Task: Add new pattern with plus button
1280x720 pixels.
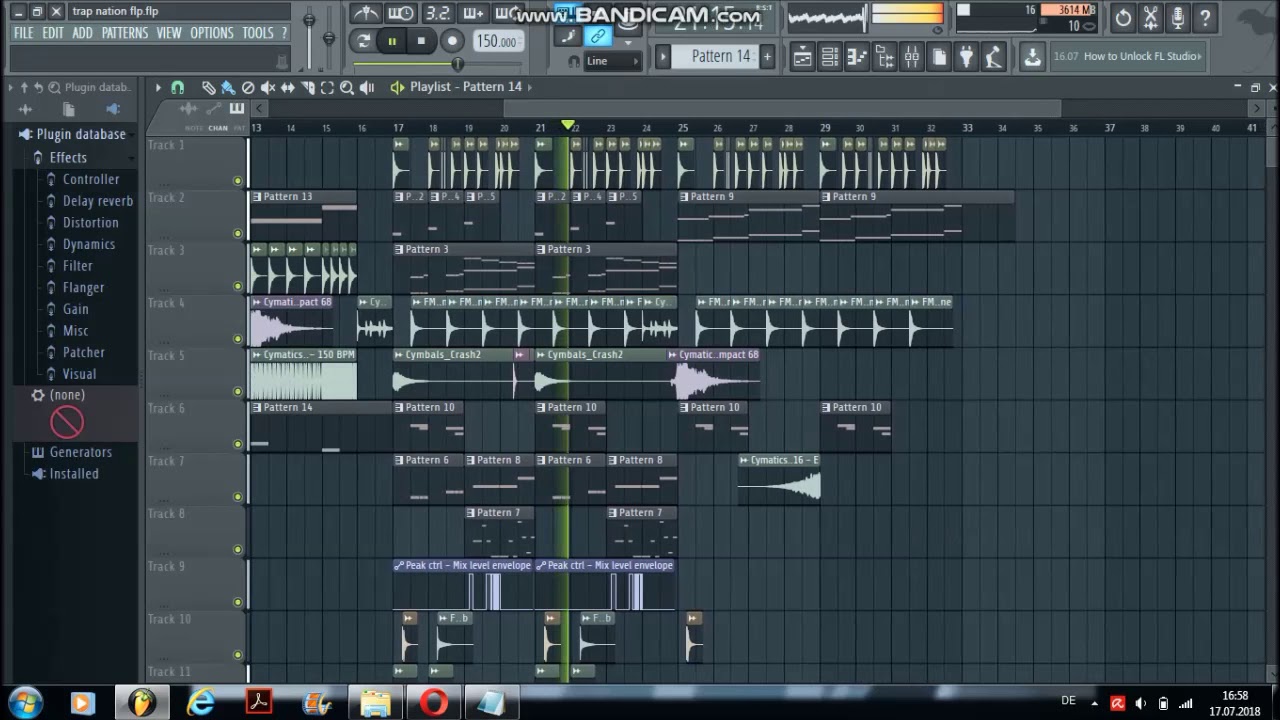Action: 767,56
